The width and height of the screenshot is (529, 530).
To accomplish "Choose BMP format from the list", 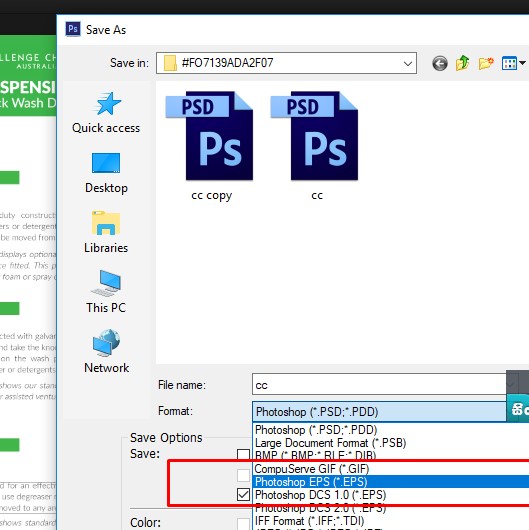I will click(x=390, y=455).
